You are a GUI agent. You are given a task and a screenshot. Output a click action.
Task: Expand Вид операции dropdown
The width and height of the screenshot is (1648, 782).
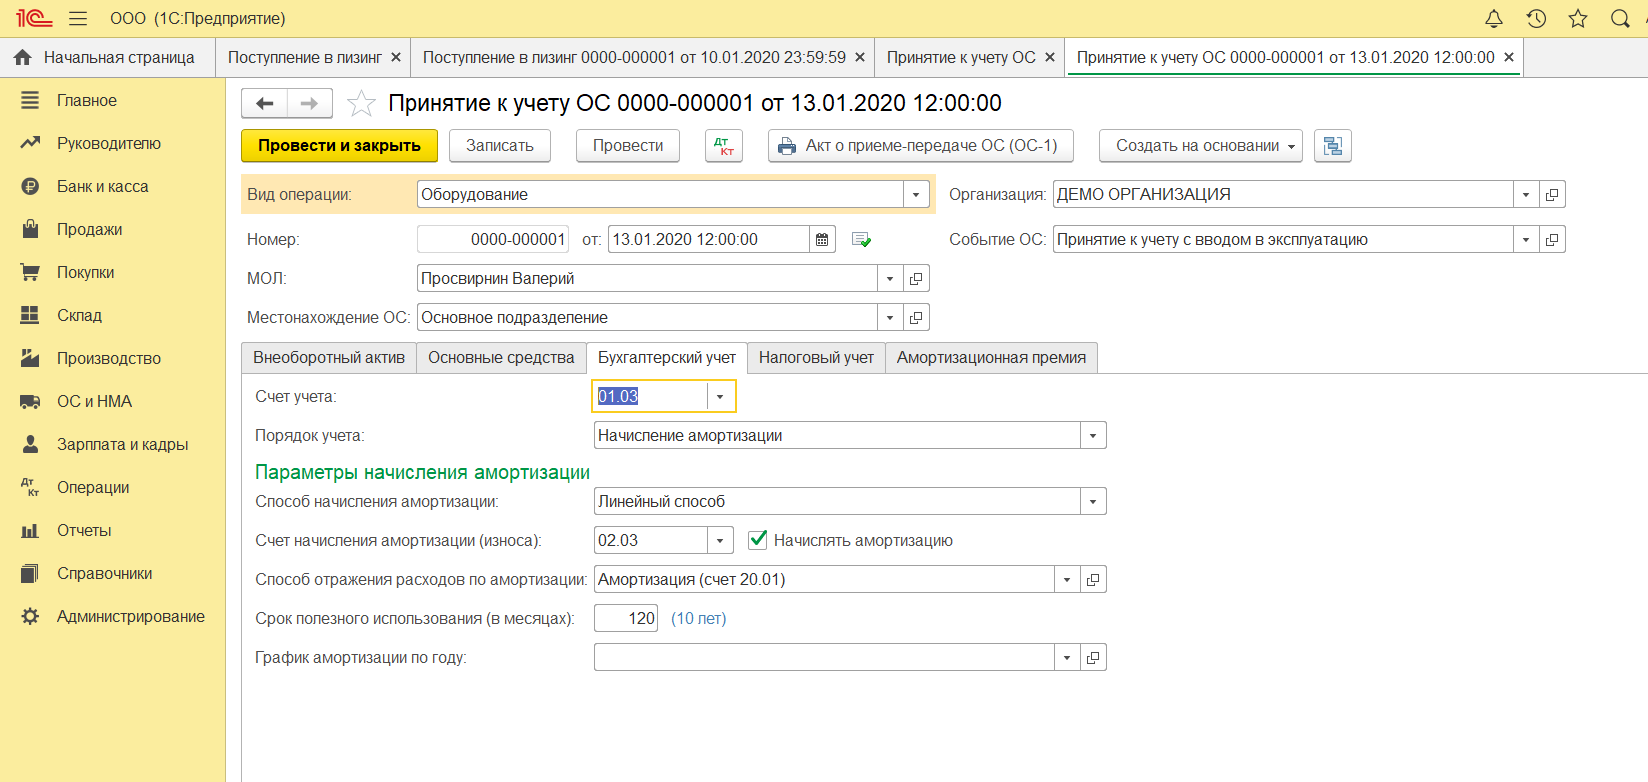tap(916, 195)
